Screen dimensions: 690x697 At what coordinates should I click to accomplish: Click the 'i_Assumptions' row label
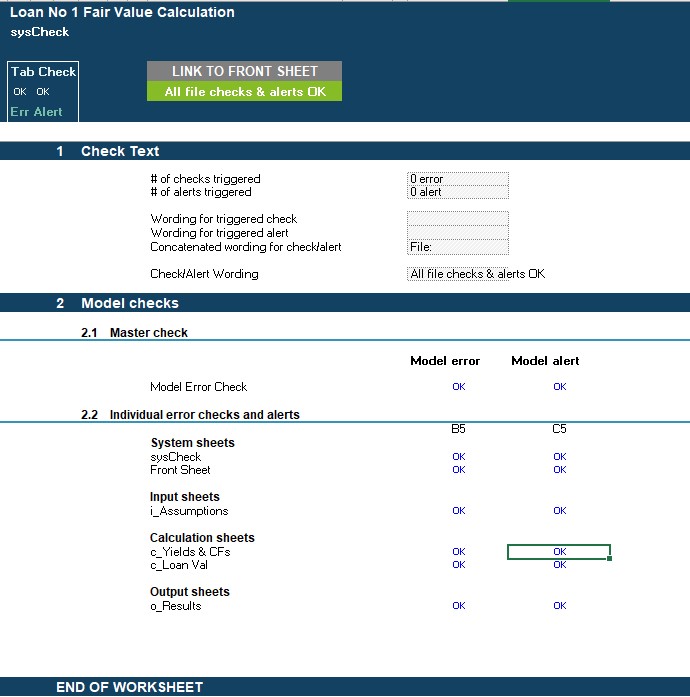click(x=189, y=511)
